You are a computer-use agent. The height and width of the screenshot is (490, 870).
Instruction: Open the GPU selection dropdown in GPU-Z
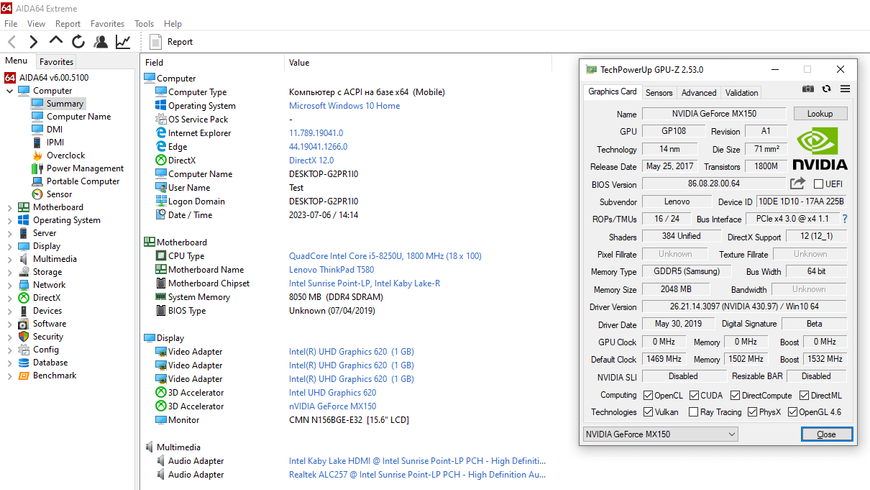660,434
